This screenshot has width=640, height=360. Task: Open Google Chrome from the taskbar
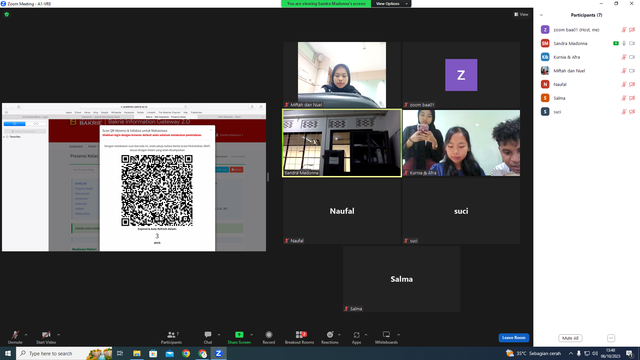click(x=186, y=353)
